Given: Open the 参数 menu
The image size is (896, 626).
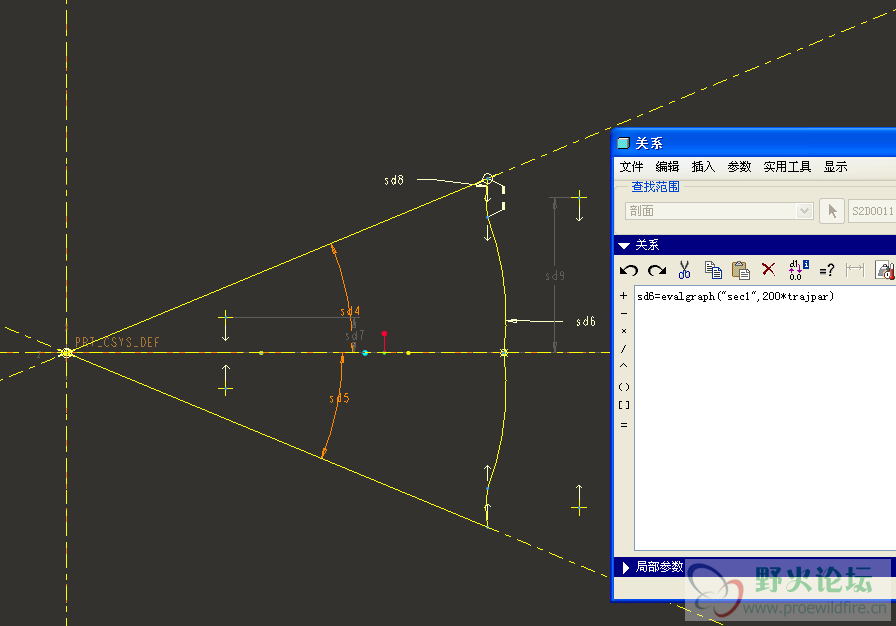Looking at the screenshot, I should 739,167.
